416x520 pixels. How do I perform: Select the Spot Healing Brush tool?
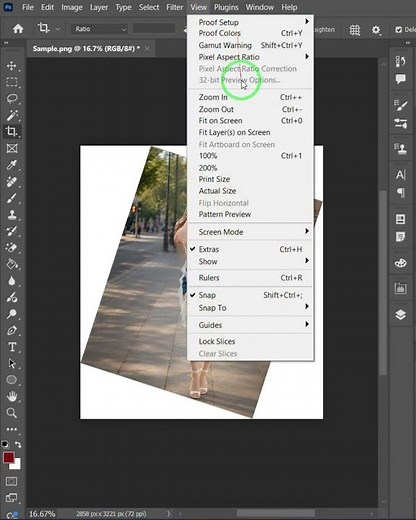(x=12, y=181)
